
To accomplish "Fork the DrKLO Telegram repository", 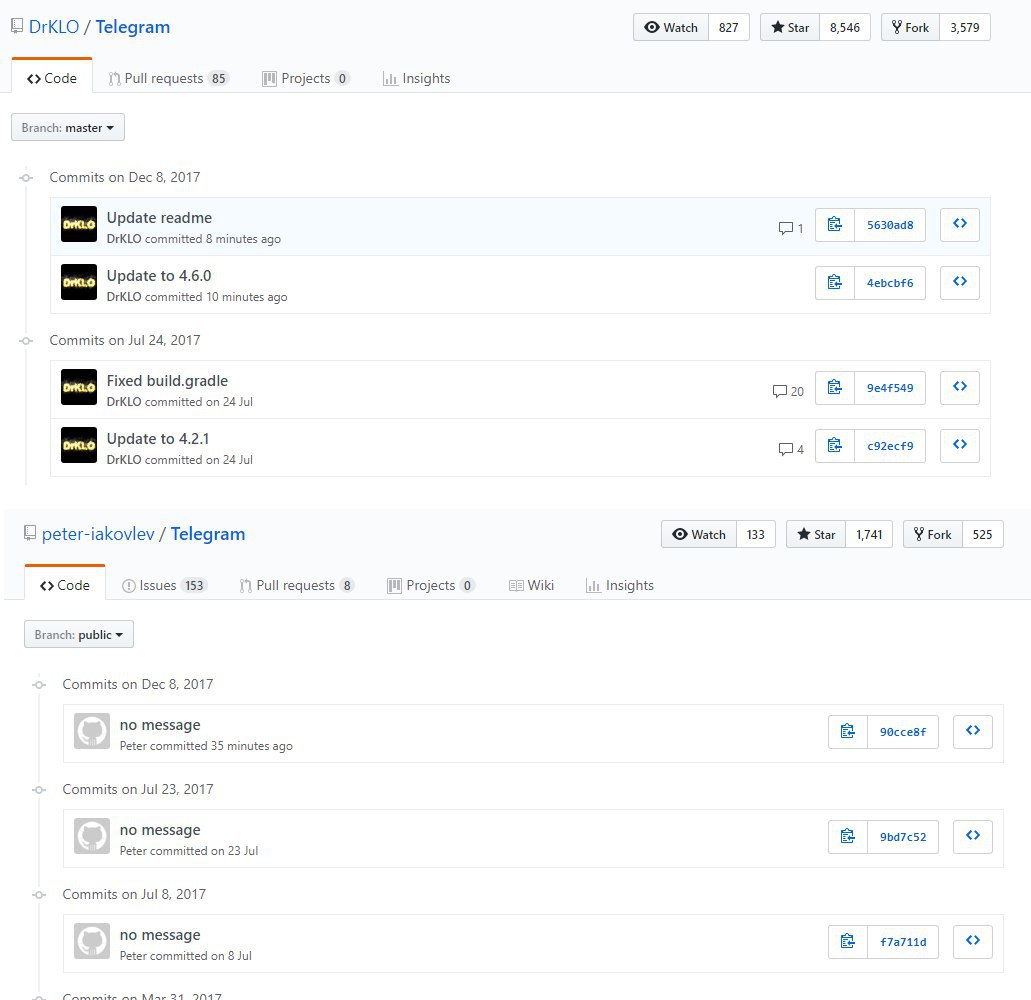I will point(910,28).
